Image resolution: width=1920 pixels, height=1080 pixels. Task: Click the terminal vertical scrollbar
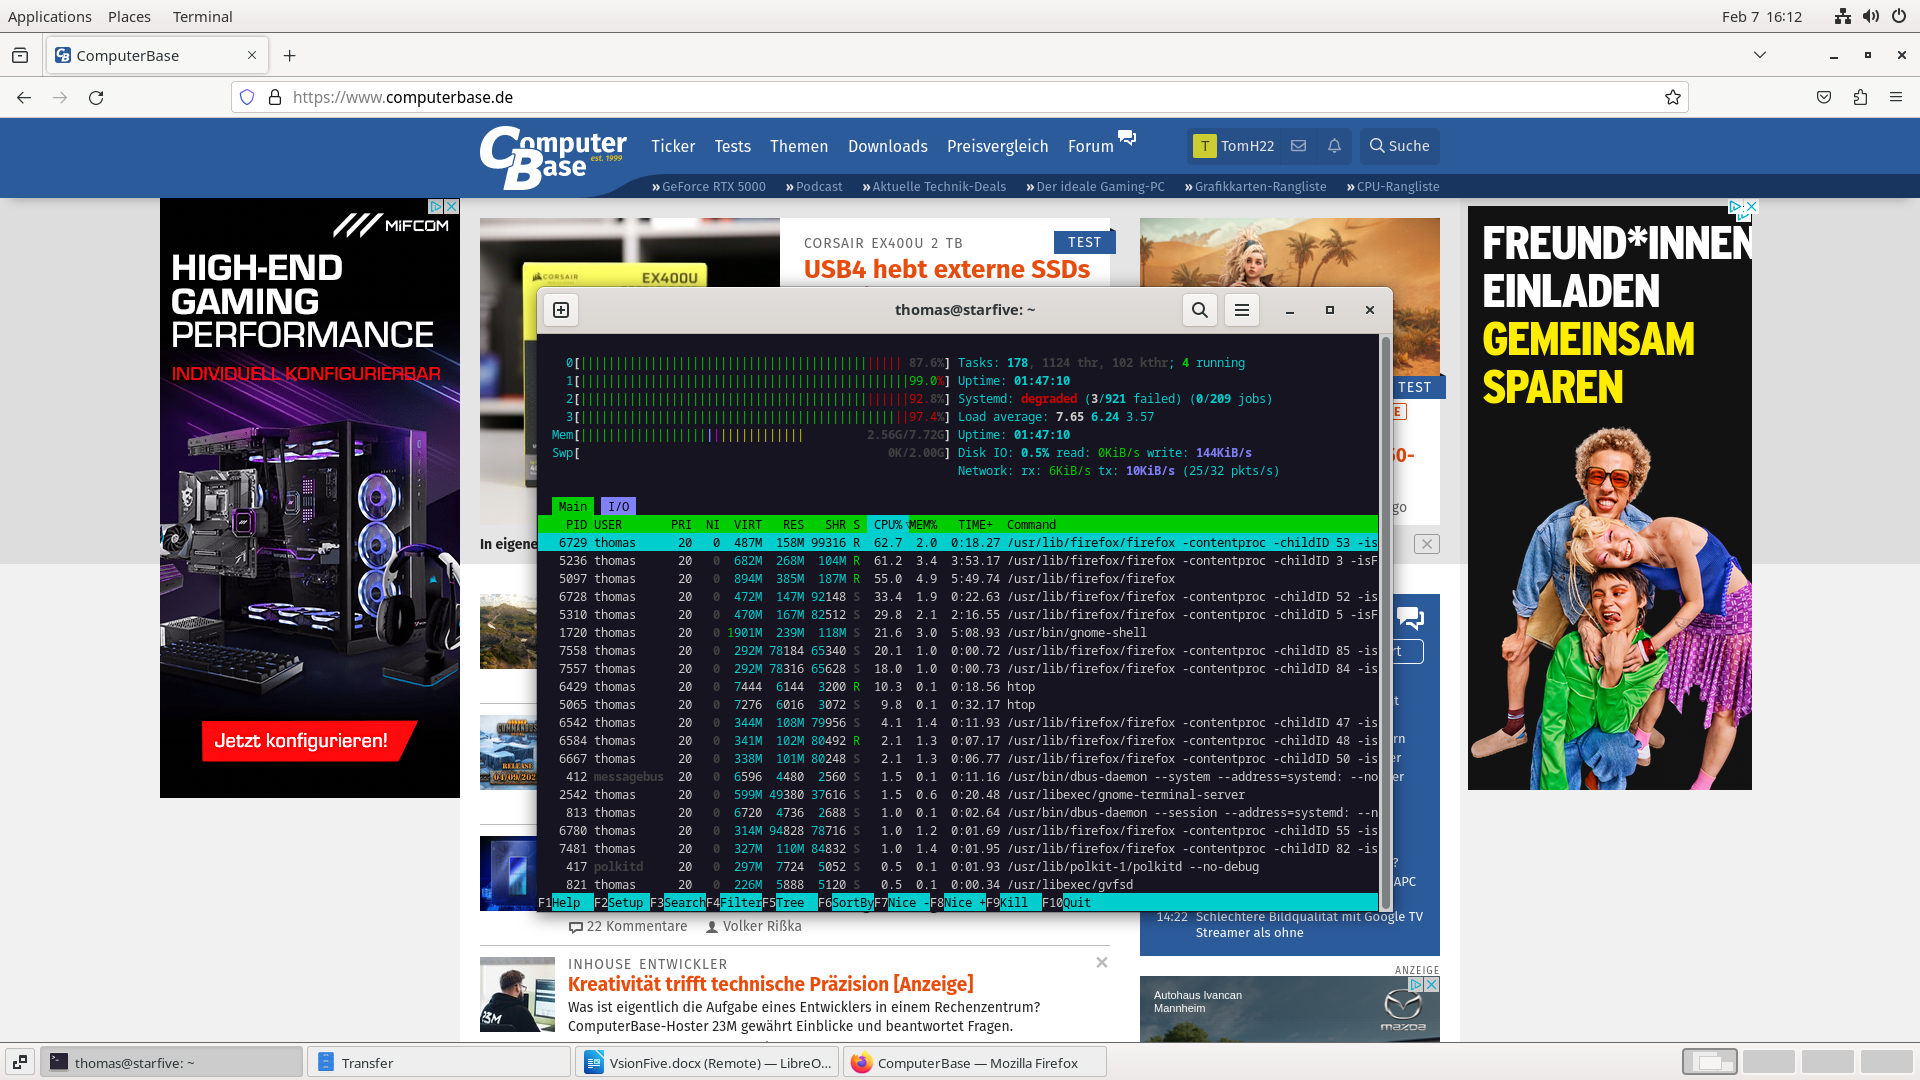pyautogui.click(x=1385, y=620)
